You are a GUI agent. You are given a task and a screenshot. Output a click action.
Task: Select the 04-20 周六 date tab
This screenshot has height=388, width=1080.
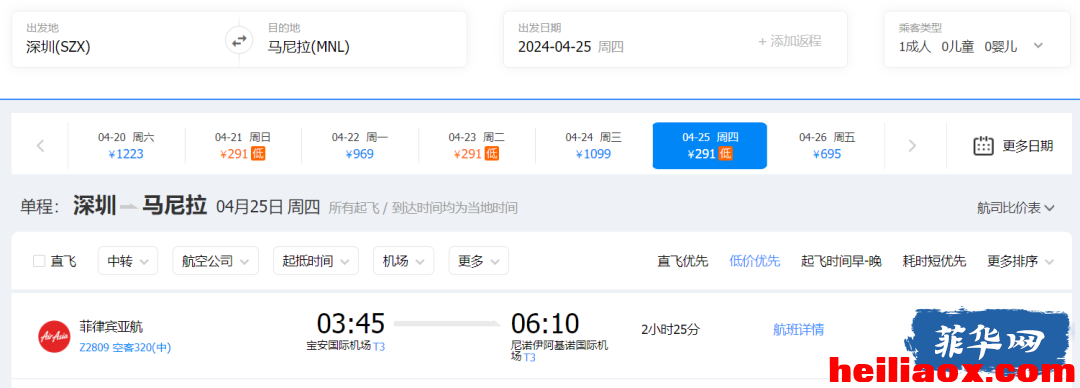pyautogui.click(x=126, y=145)
